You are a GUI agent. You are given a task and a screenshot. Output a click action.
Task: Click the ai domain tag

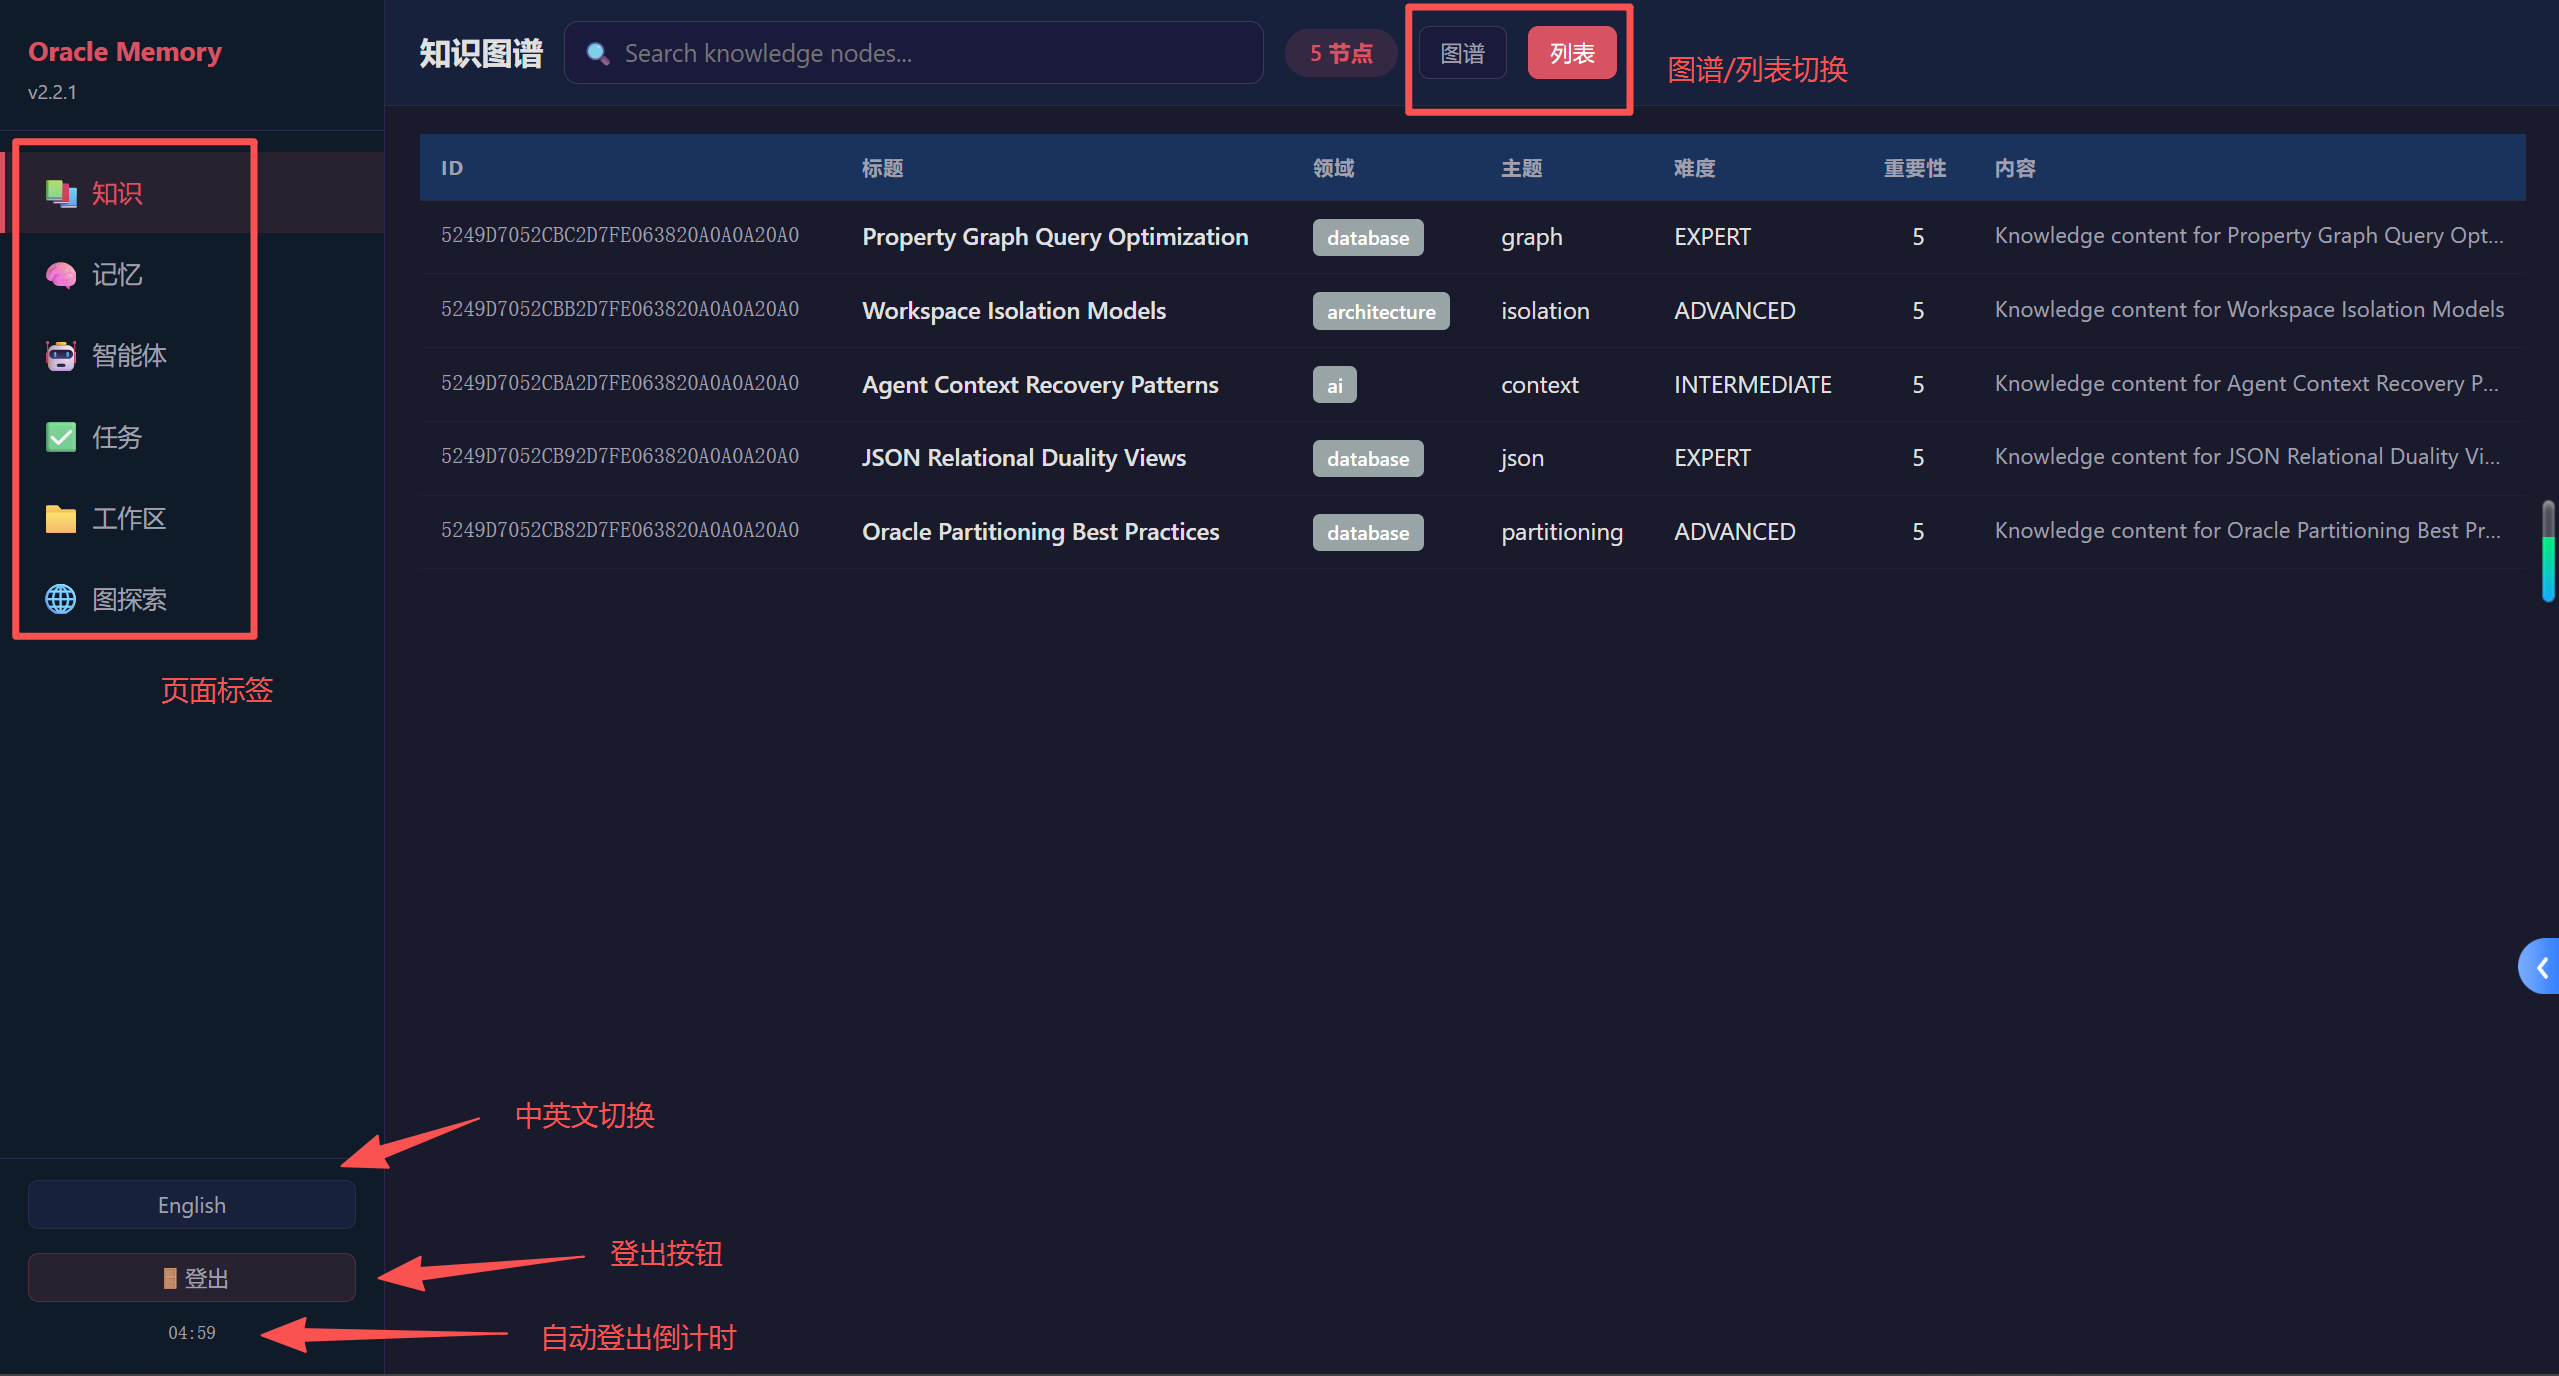pos(1335,385)
